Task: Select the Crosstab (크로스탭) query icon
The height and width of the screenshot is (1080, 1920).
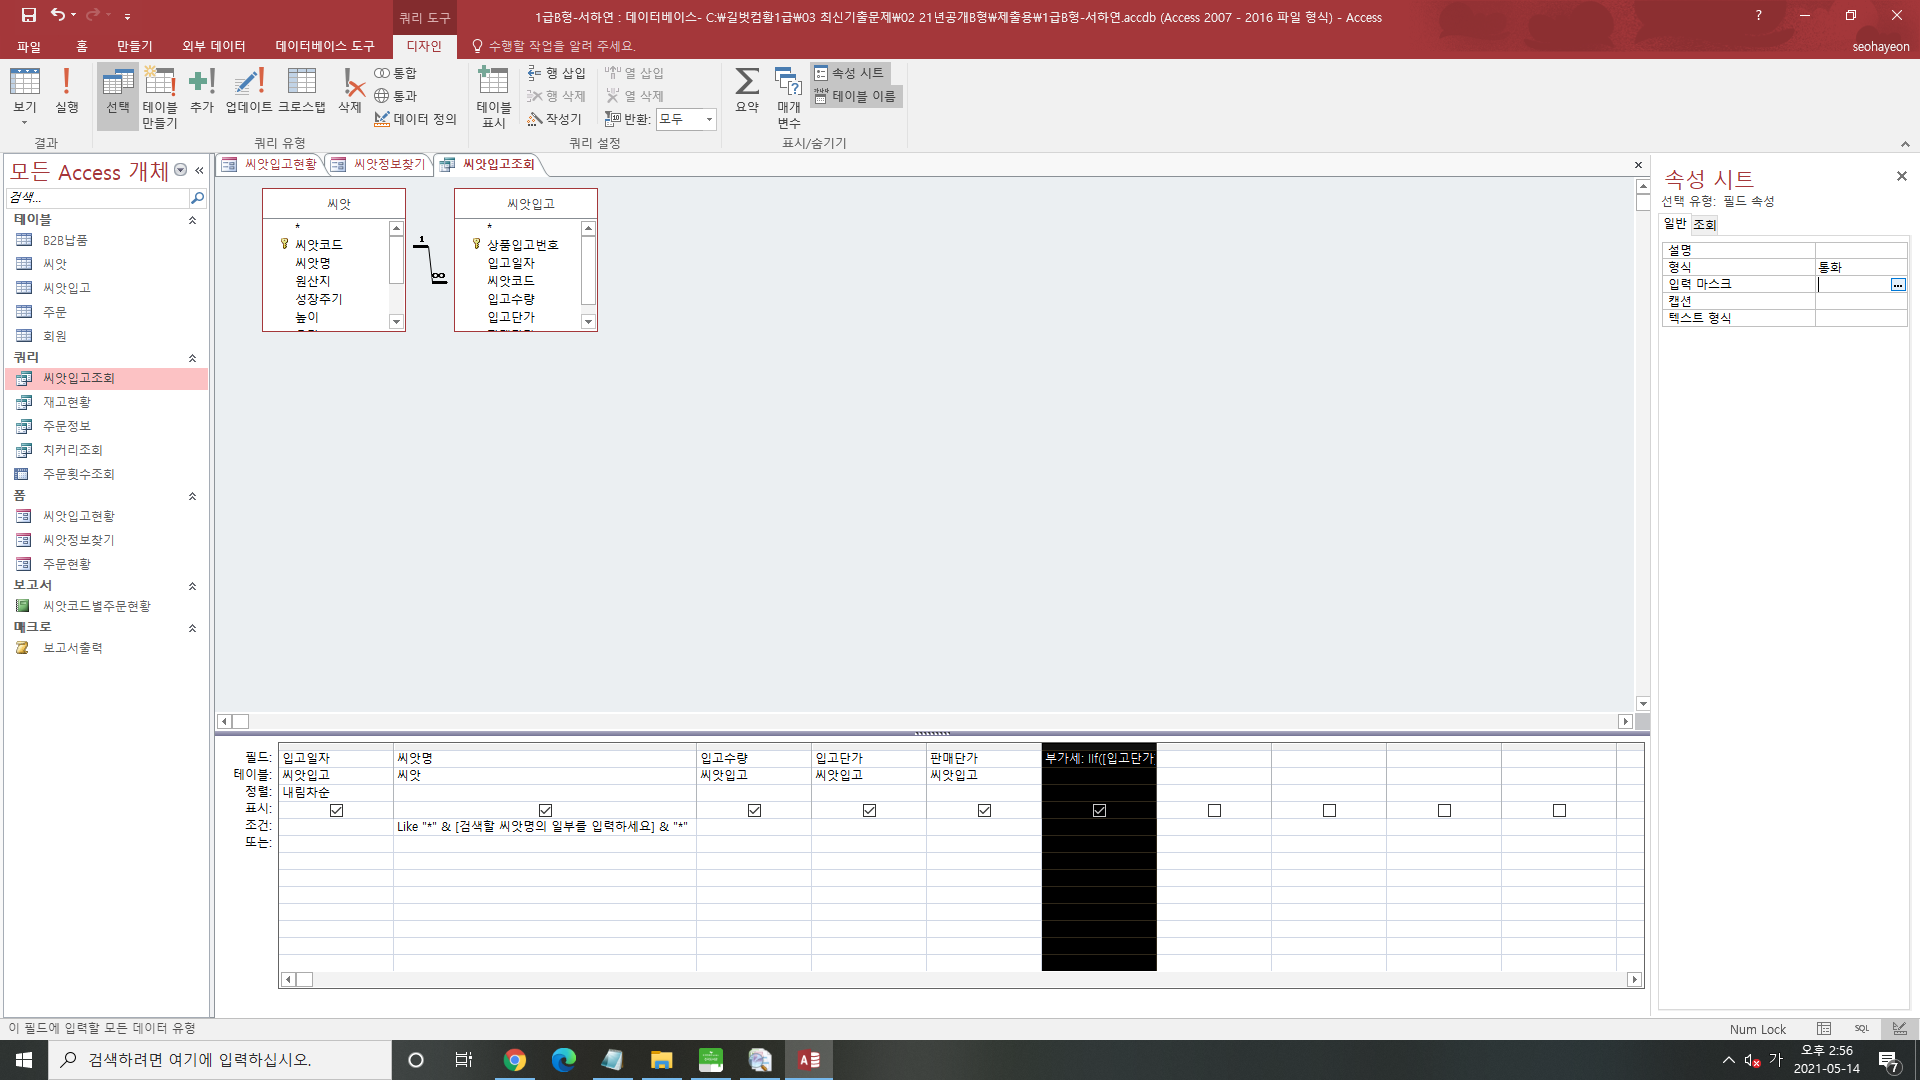Action: (301, 91)
